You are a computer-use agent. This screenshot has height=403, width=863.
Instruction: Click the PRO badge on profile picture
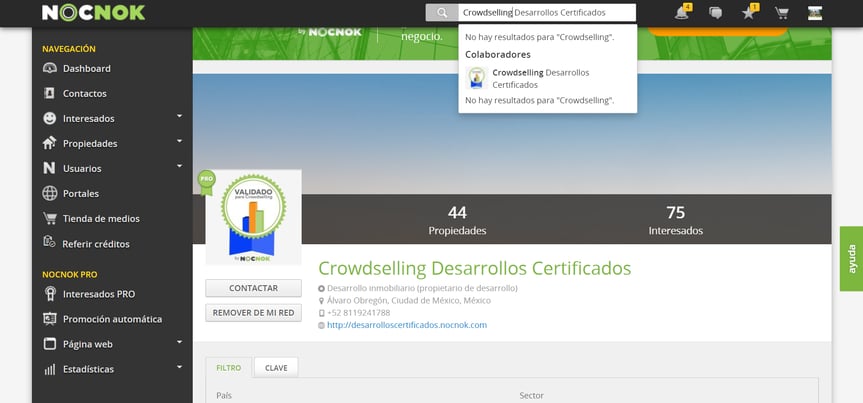pyautogui.click(x=206, y=182)
